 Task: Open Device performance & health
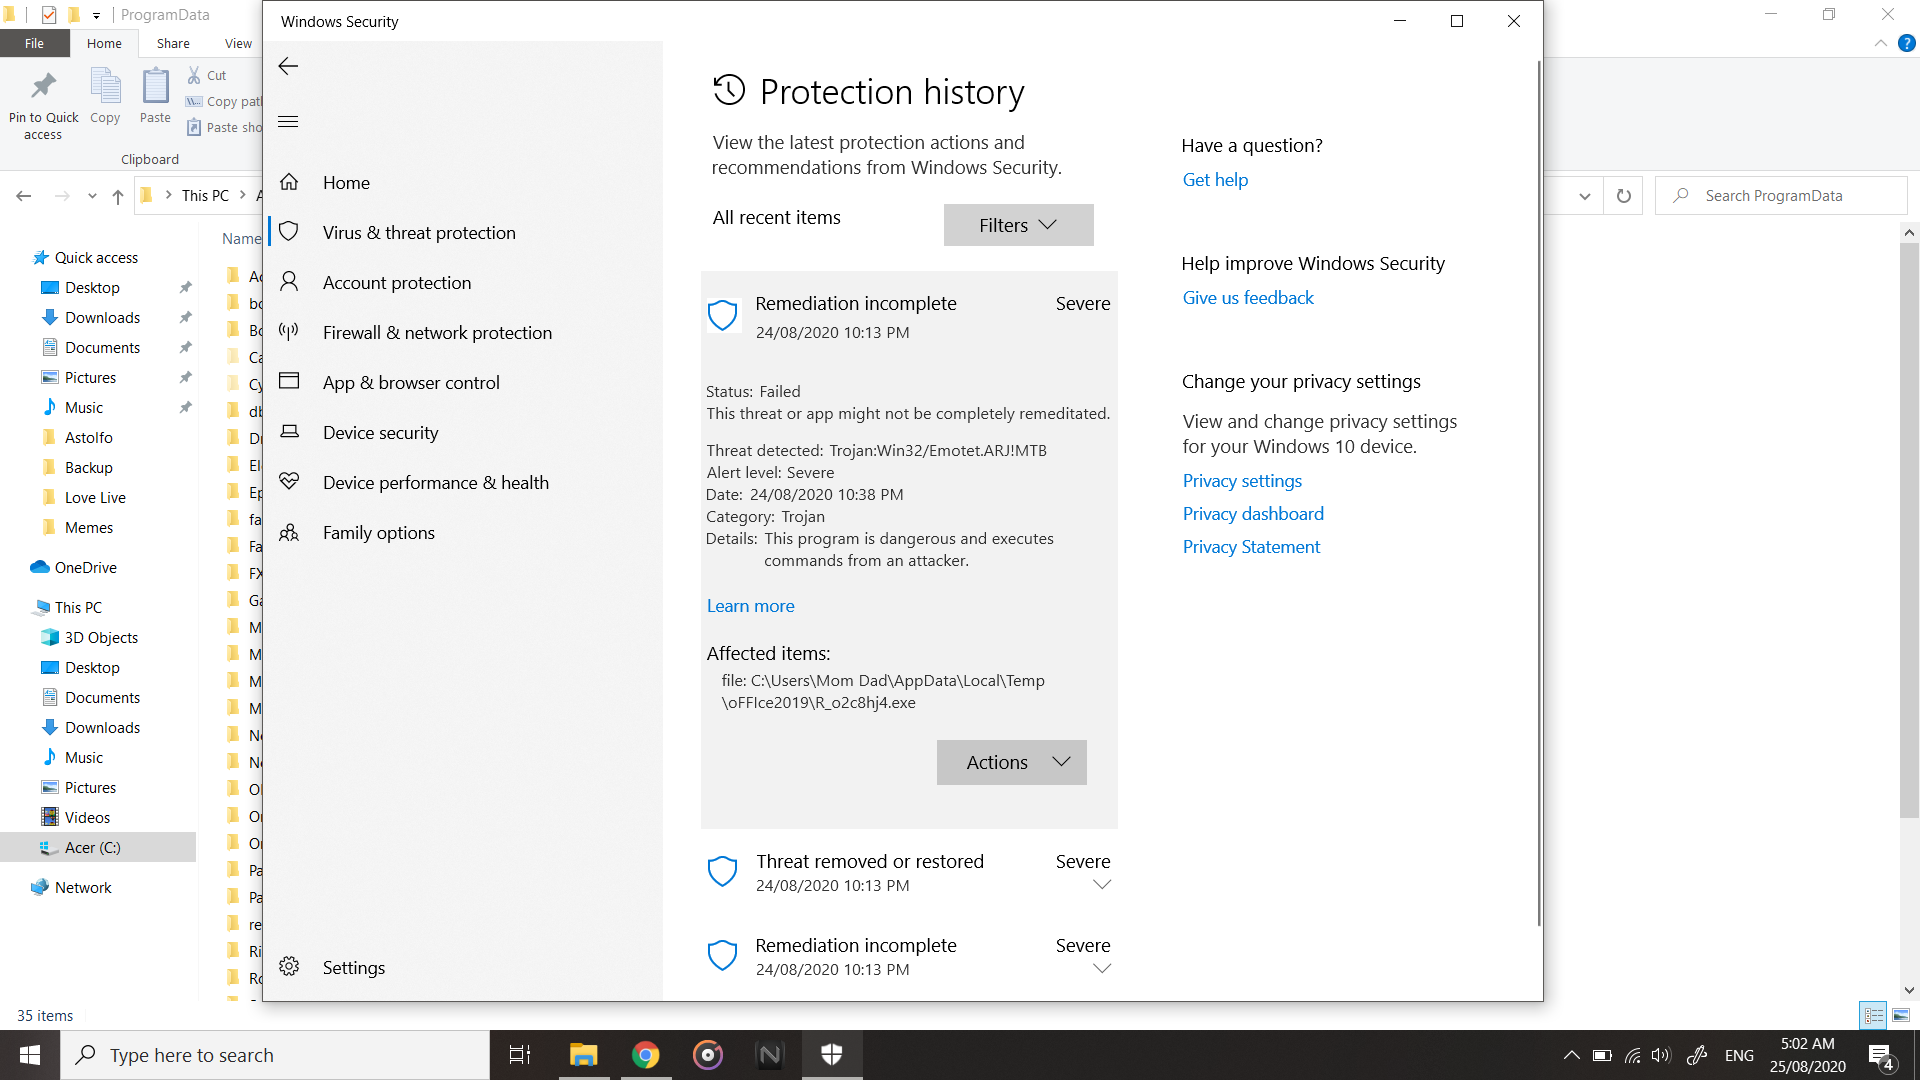(435, 483)
